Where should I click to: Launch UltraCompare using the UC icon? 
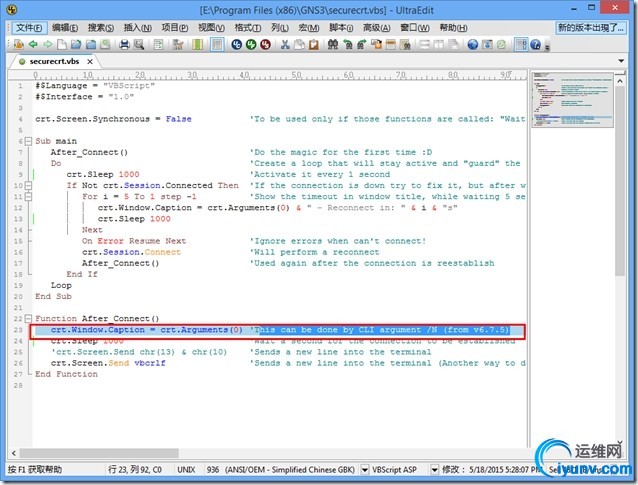coord(236,44)
